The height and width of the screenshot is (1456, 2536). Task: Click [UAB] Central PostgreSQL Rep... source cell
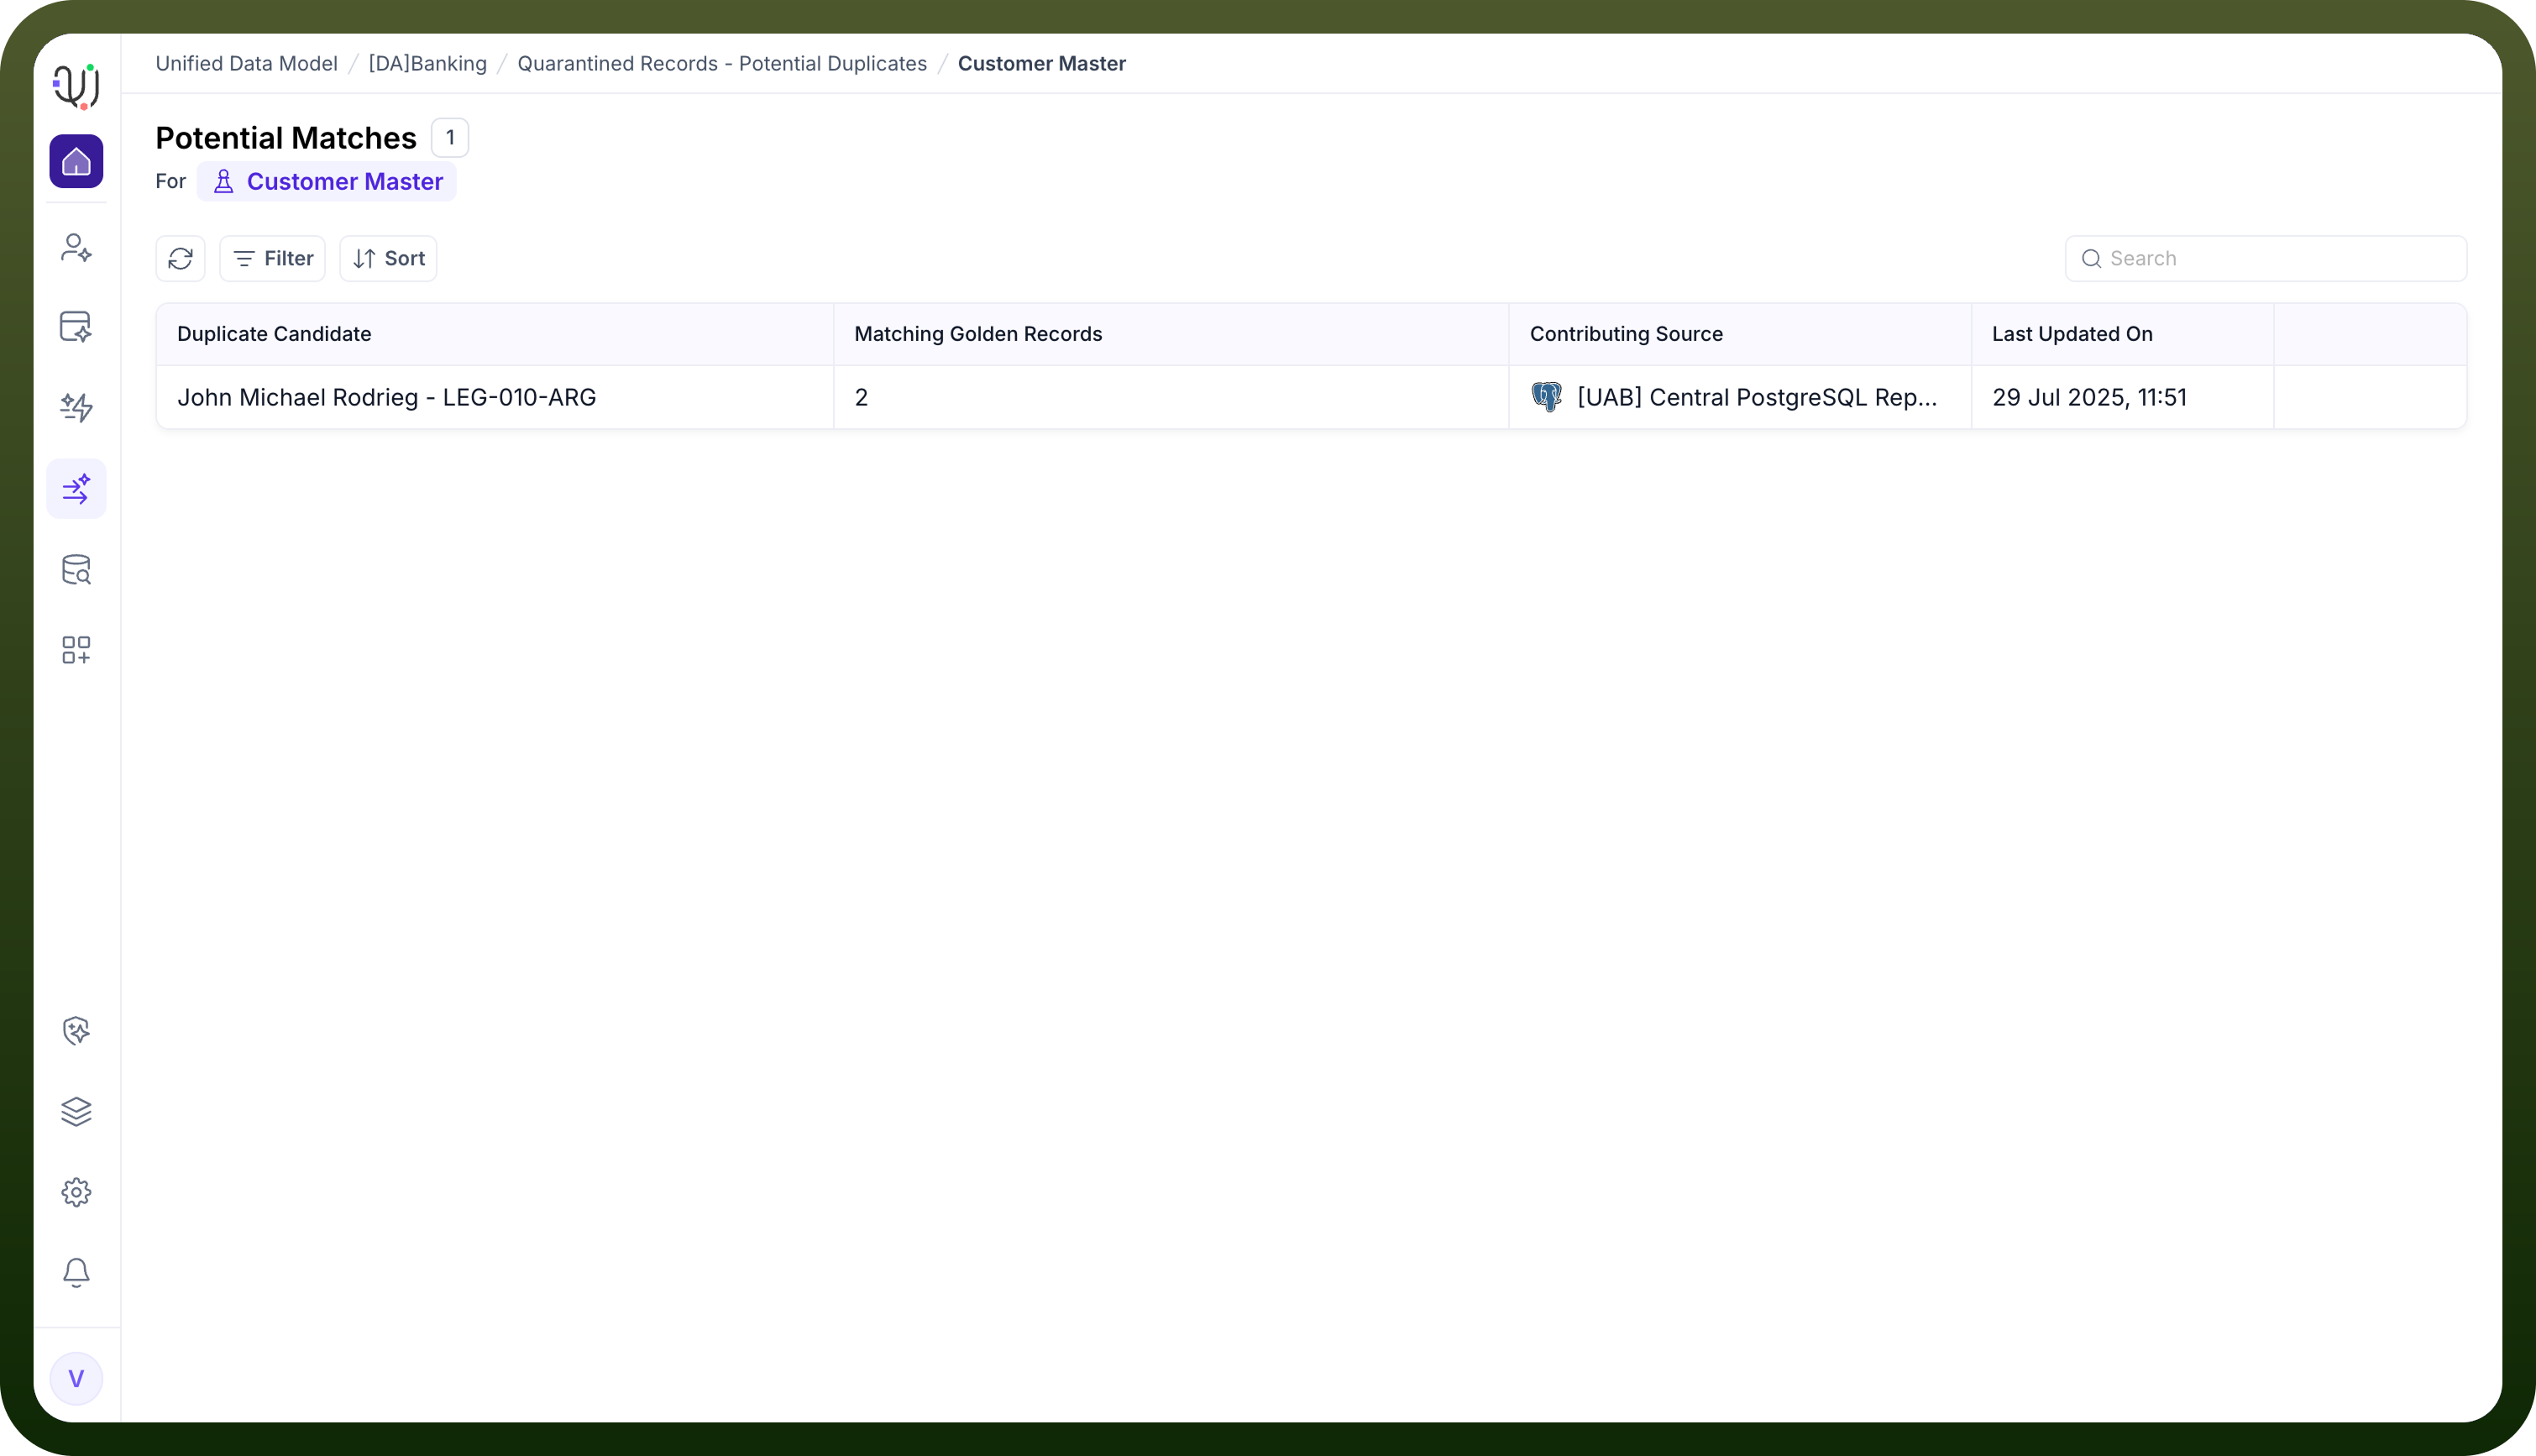(x=1740, y=397)
